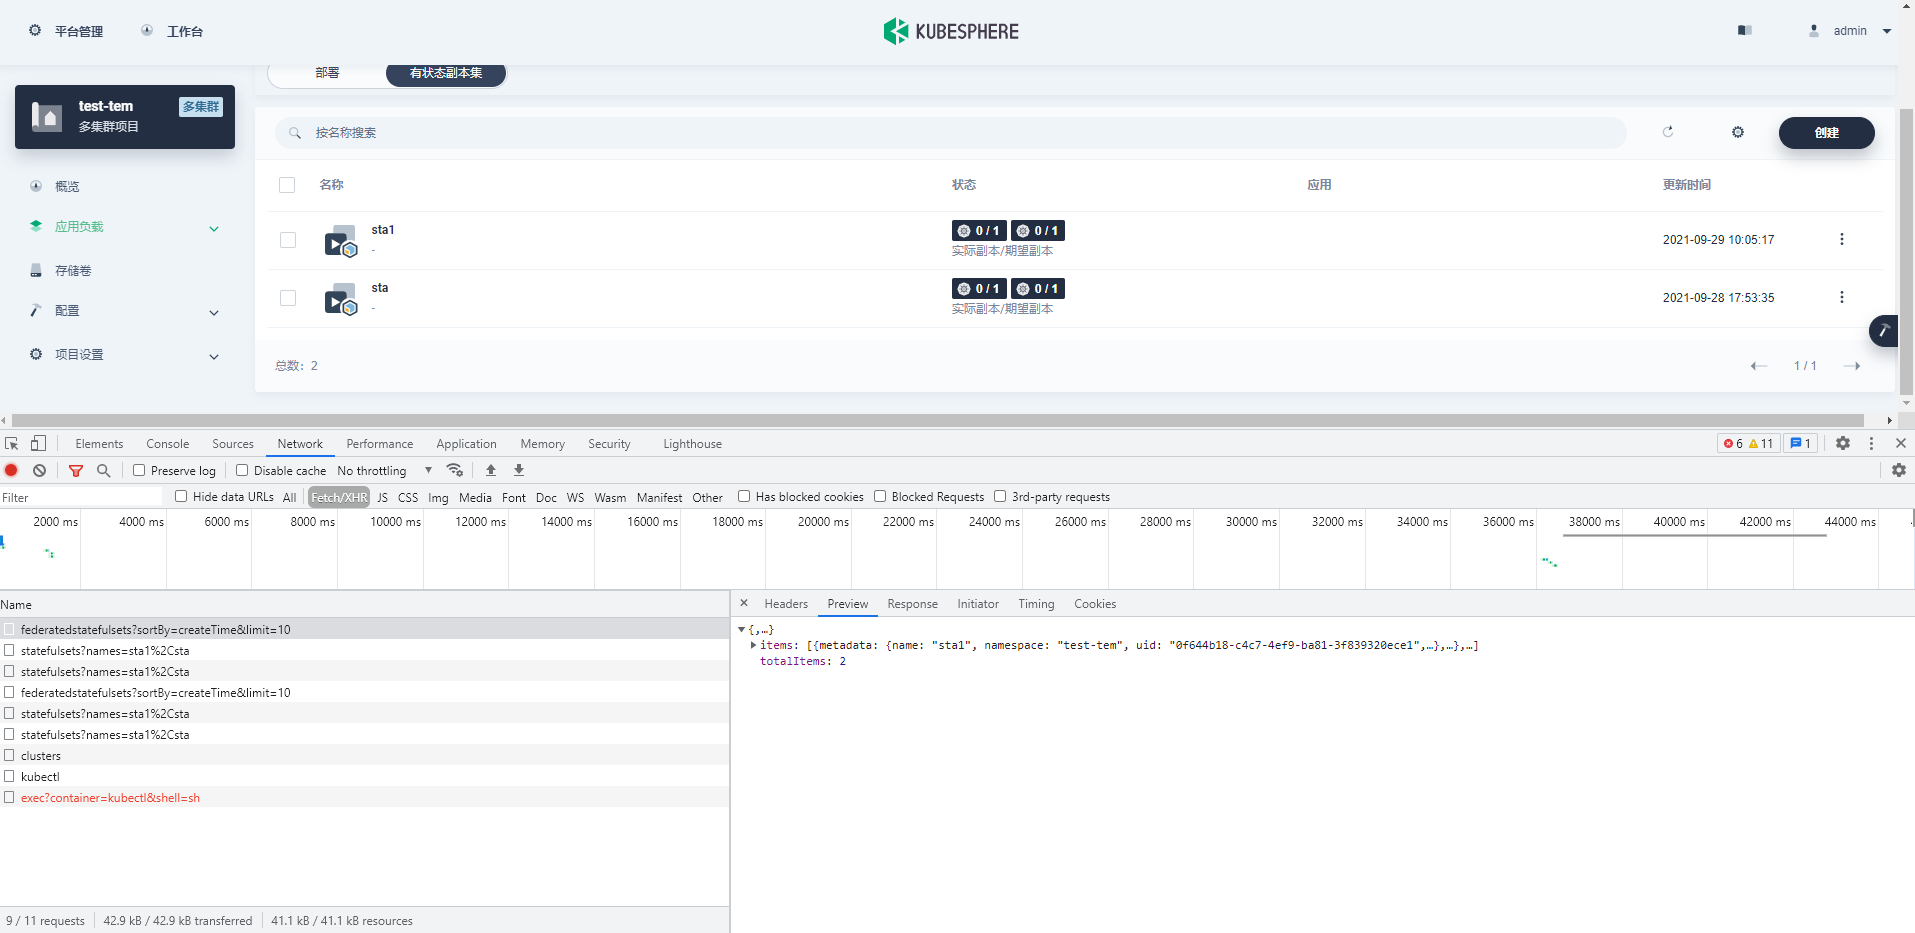Open 存储卷 in sidebar

(x=73, y=271)
